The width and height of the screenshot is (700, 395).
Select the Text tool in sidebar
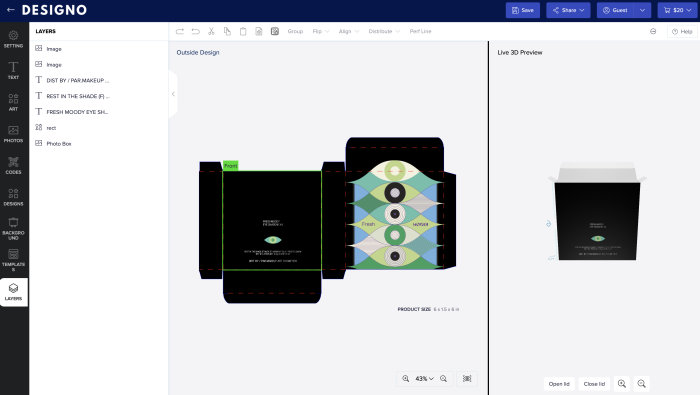(13, 71)
